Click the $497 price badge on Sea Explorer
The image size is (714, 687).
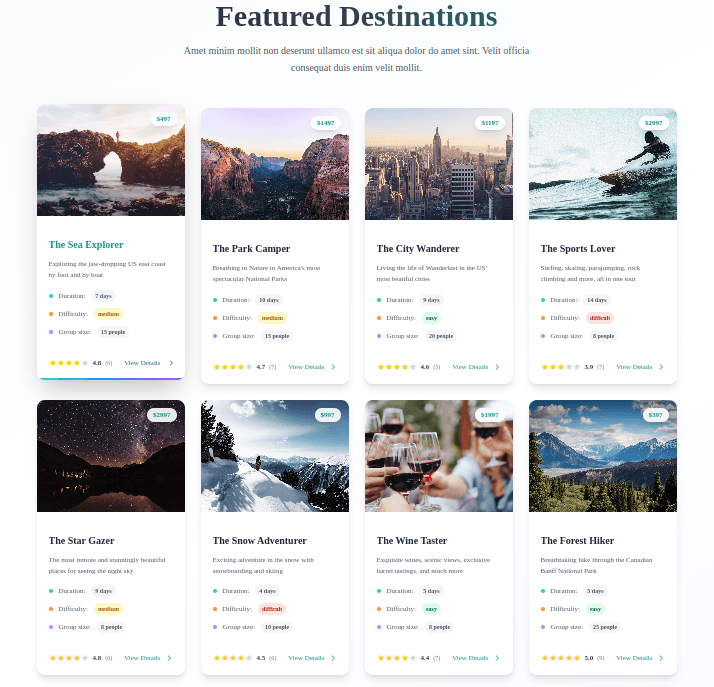click(x=163, y=119)
